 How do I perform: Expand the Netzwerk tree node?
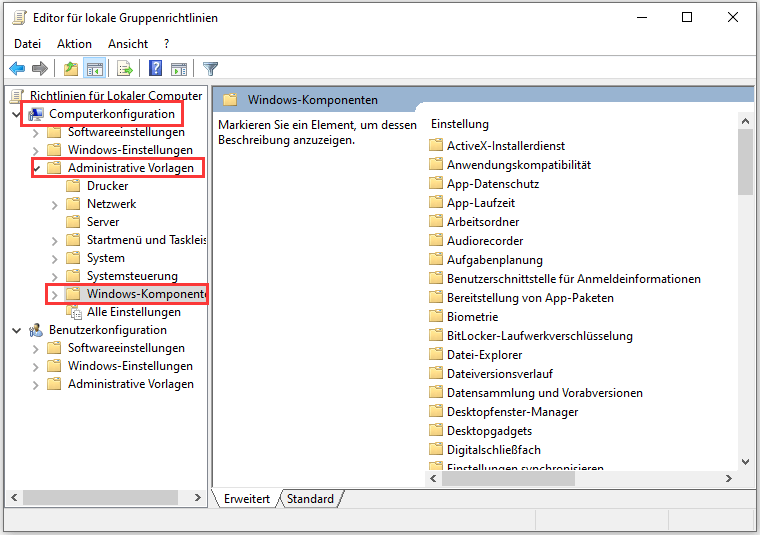coord(54,205)
